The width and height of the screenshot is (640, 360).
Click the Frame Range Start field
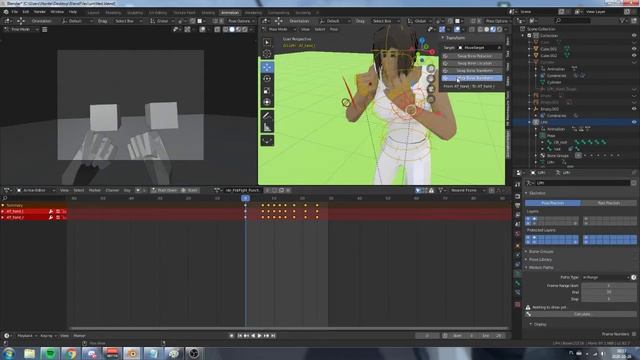pyautogui.click(x=609, y=285)
